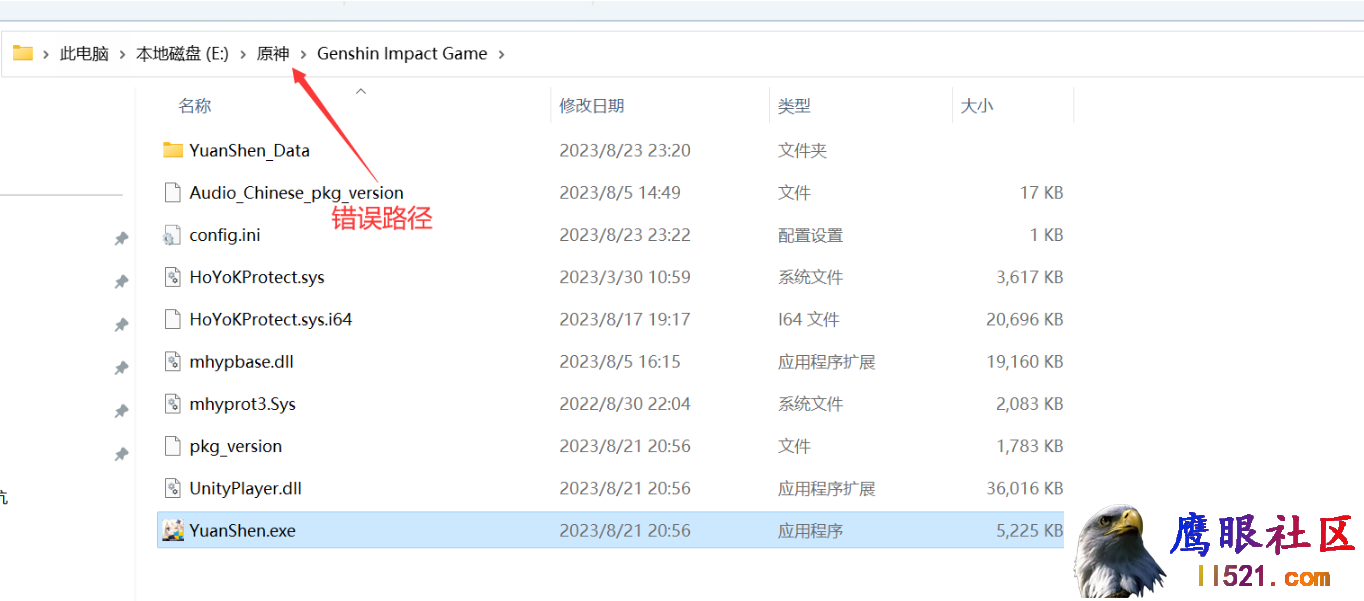Click the 应用程序 type cell
This screenshot has height=601, width=1364.
click(x=811, y=530)
